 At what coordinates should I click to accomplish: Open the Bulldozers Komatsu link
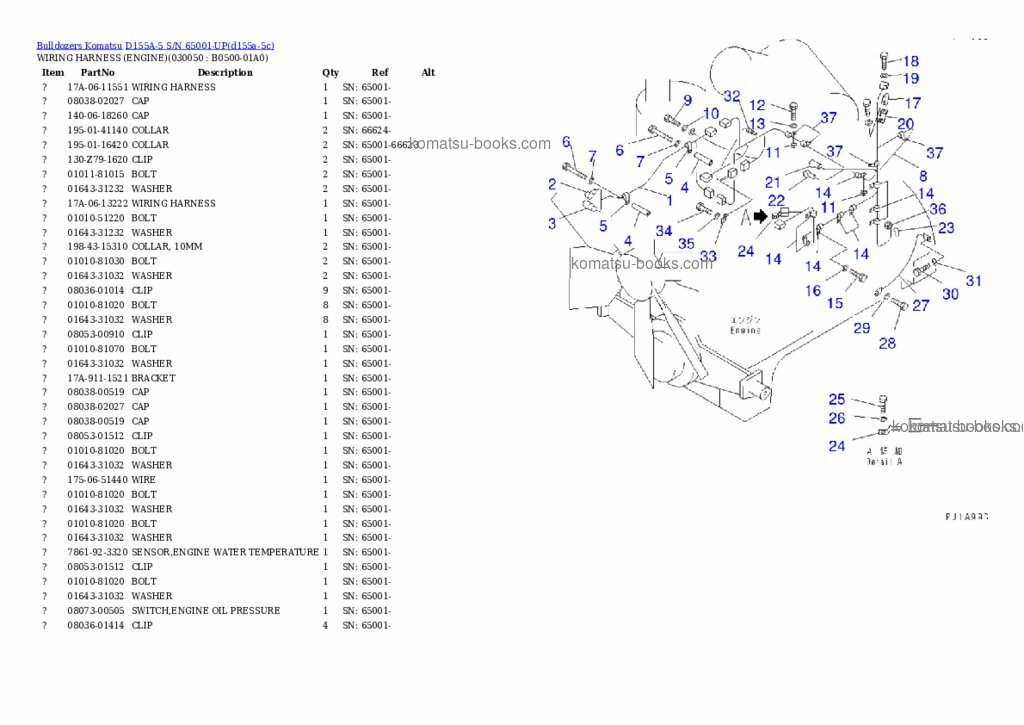pyautogui.click(x=79, y=46)
